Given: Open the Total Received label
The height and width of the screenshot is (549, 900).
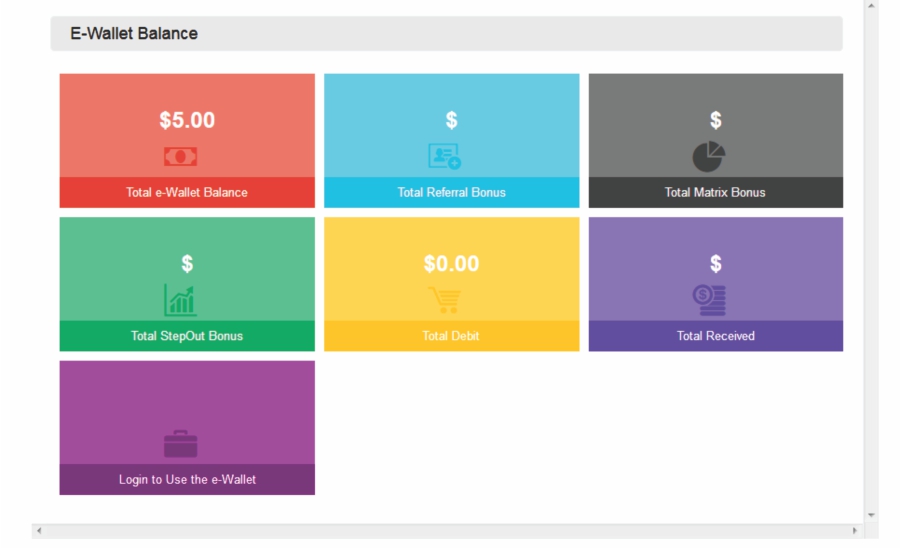Looking at the screenshot, I should pyautogui.click(x=715, y=336).
